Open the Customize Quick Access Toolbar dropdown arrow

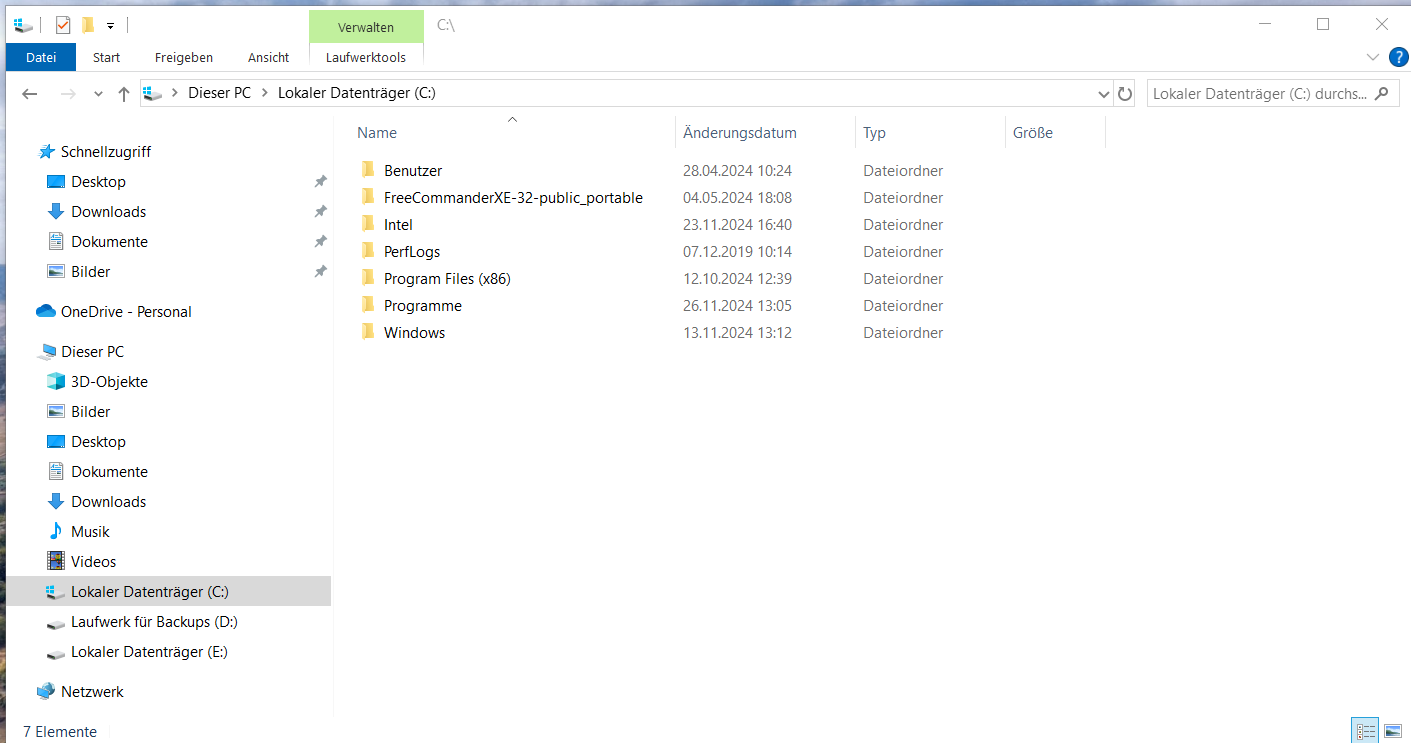pyautogui.click(x=110, y=26)
